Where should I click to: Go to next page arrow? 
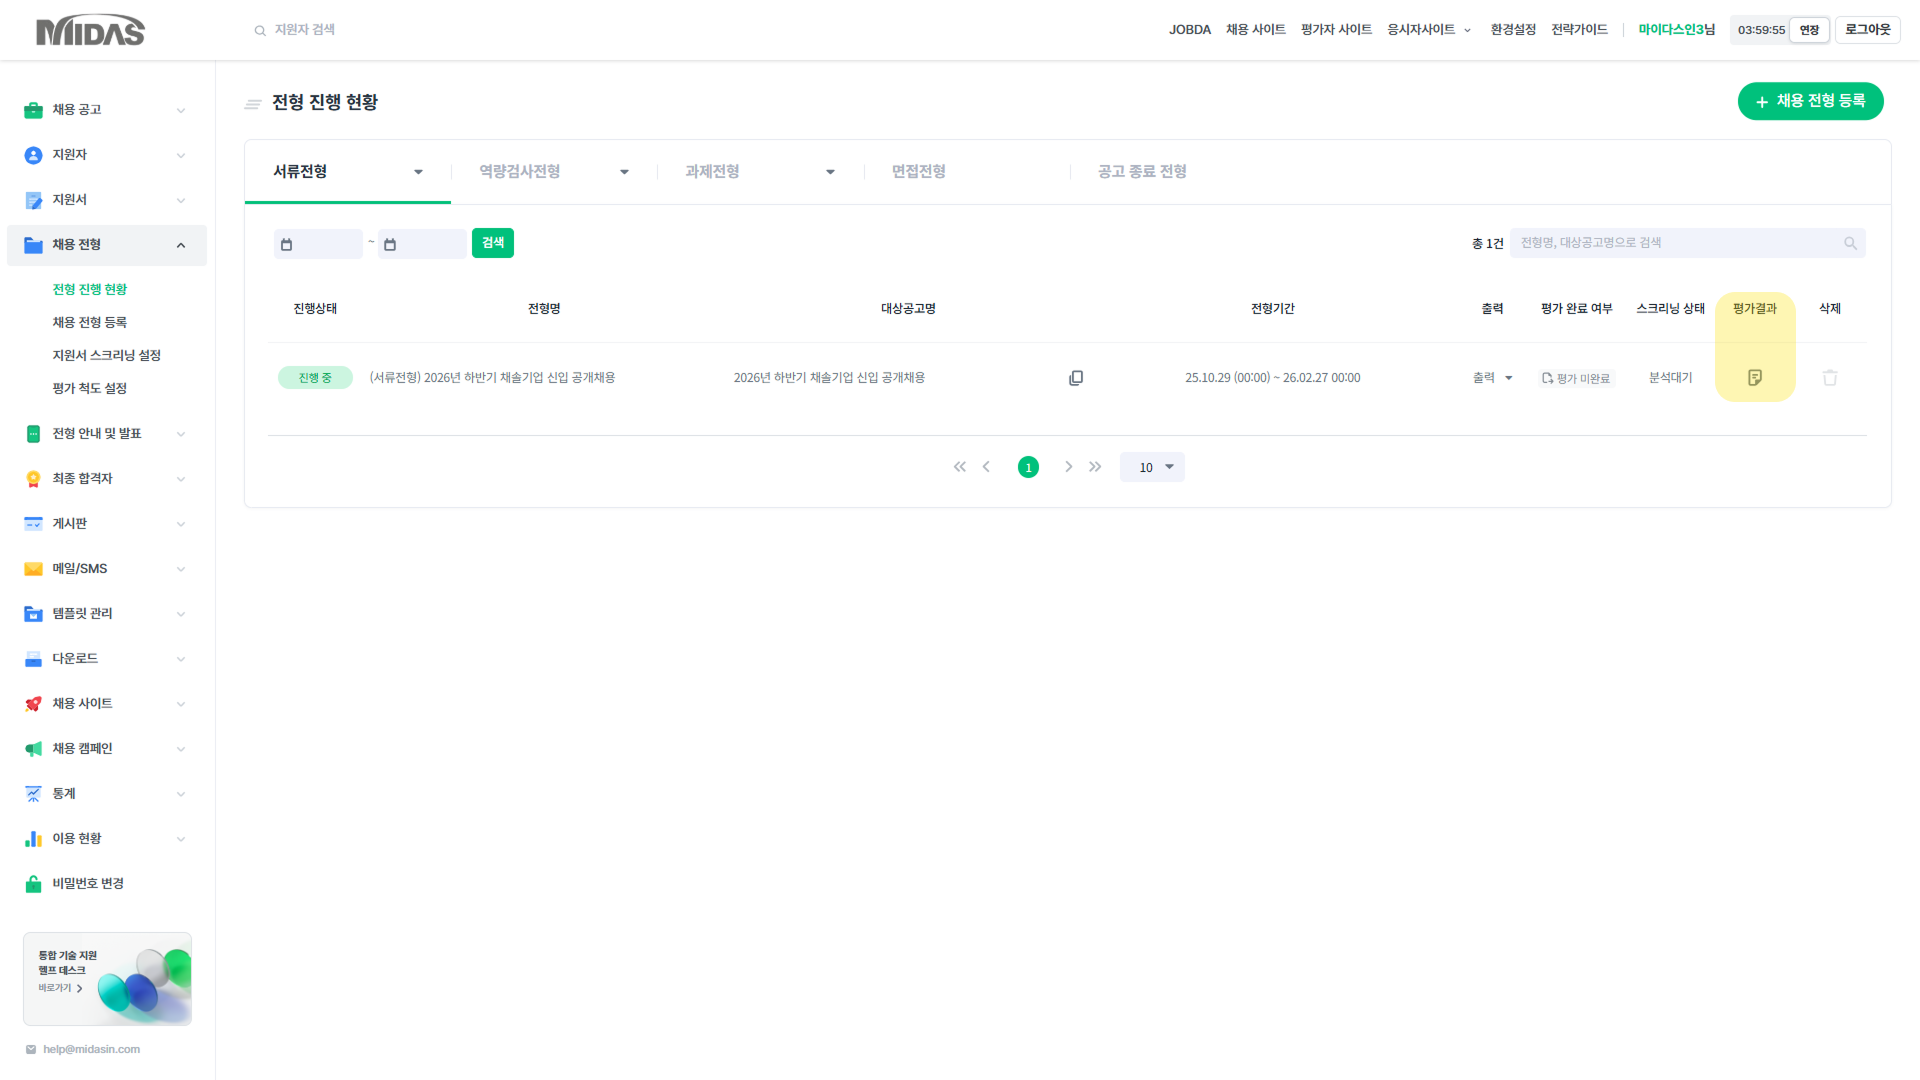click(1068, 467)
